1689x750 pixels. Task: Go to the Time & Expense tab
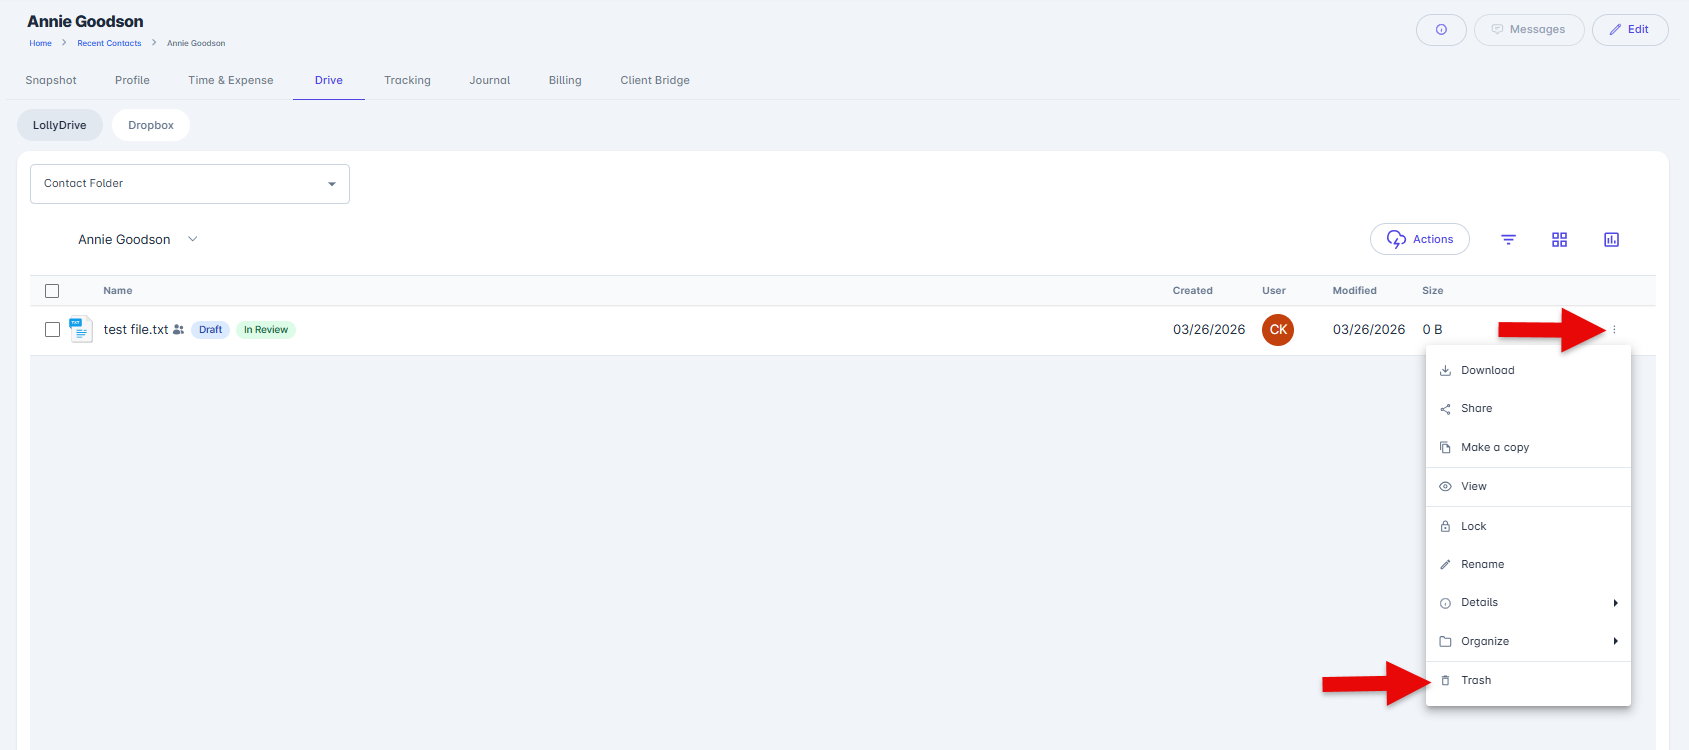(x=231, y=81)
